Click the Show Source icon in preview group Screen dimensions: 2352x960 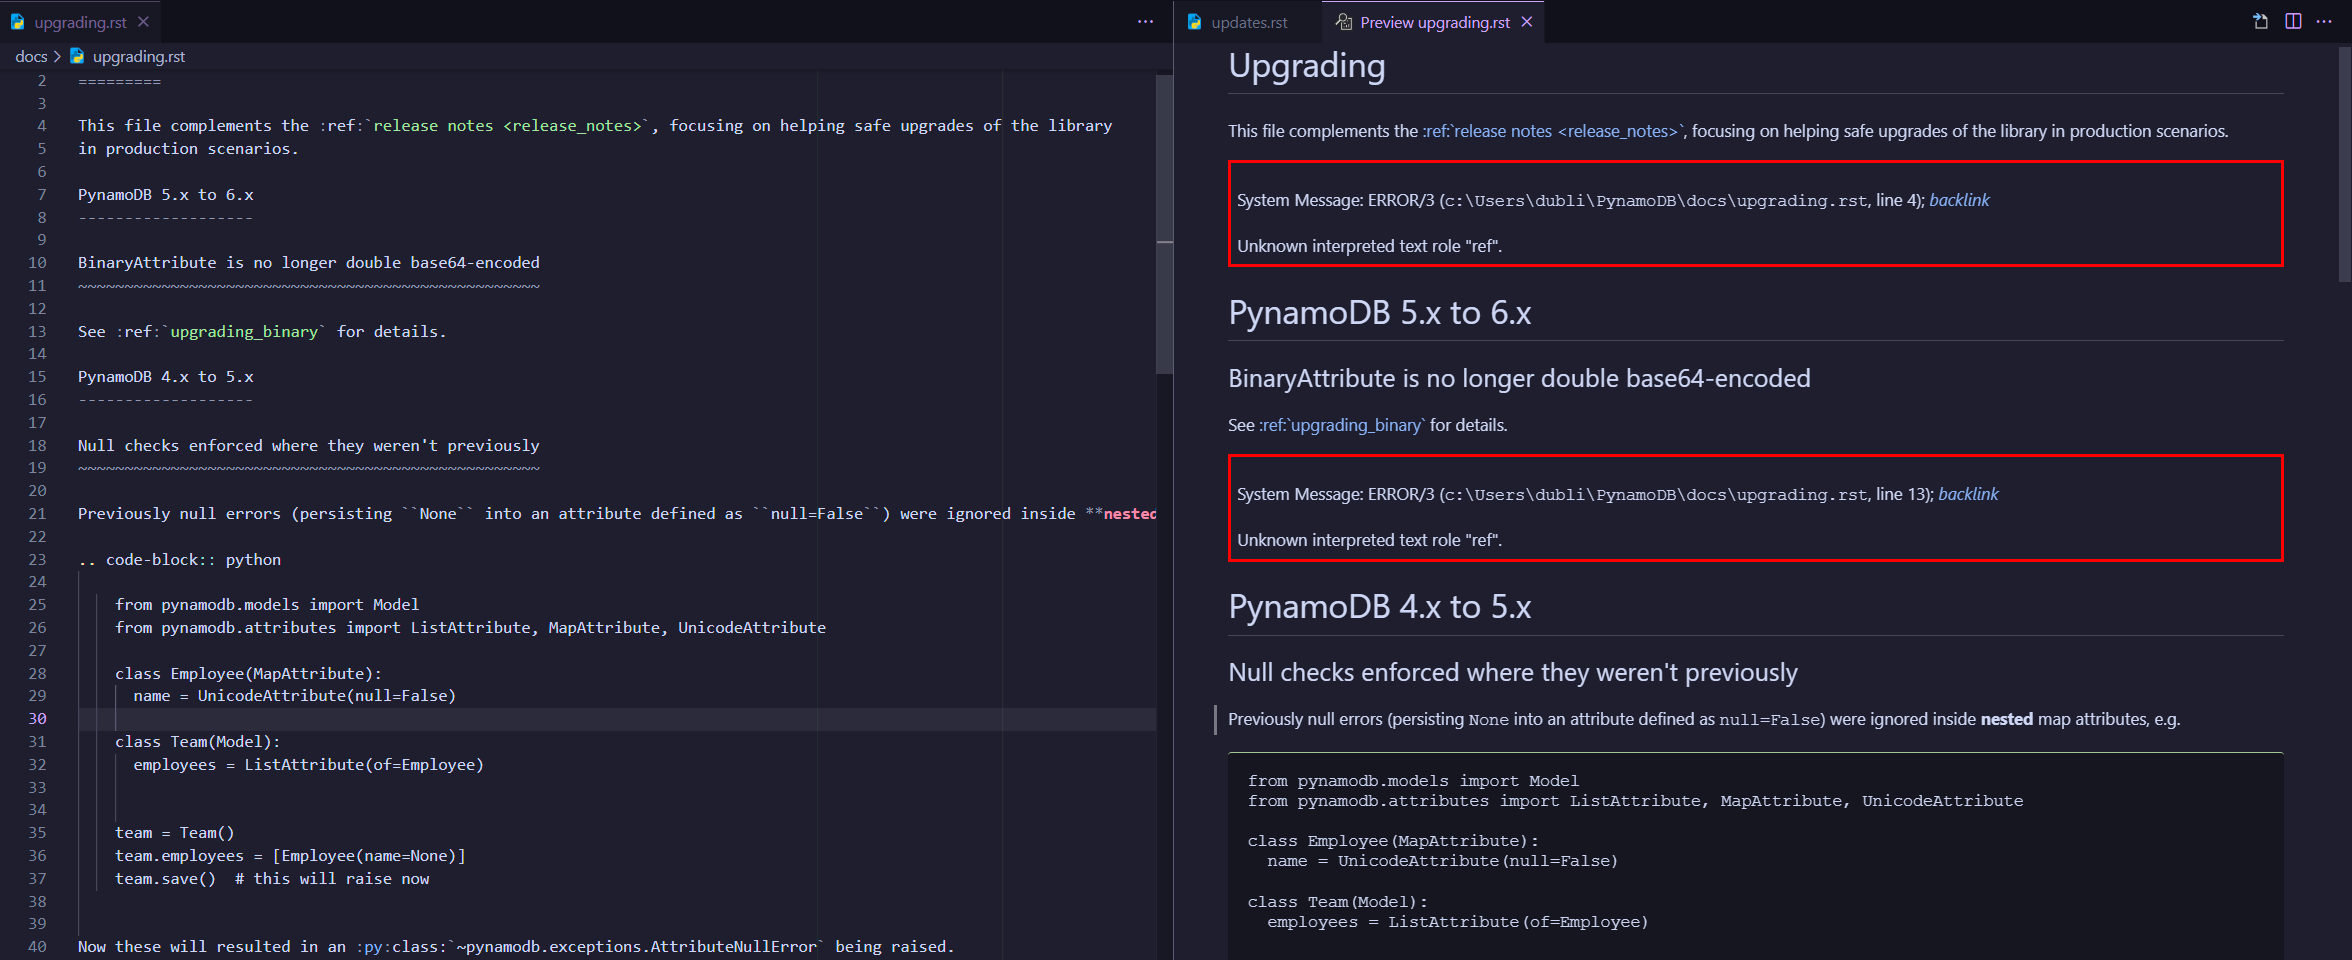[2260, 22]
